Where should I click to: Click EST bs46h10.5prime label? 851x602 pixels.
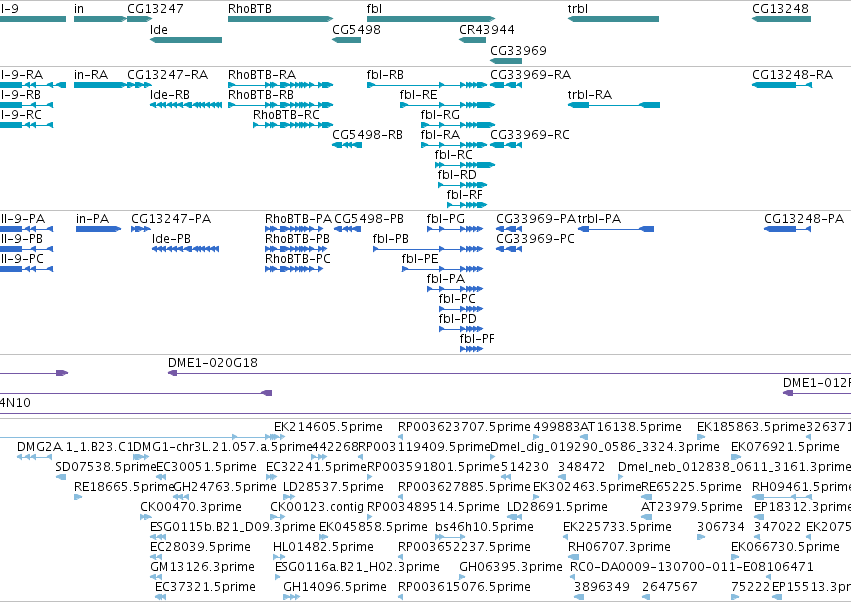click(485, 527)
